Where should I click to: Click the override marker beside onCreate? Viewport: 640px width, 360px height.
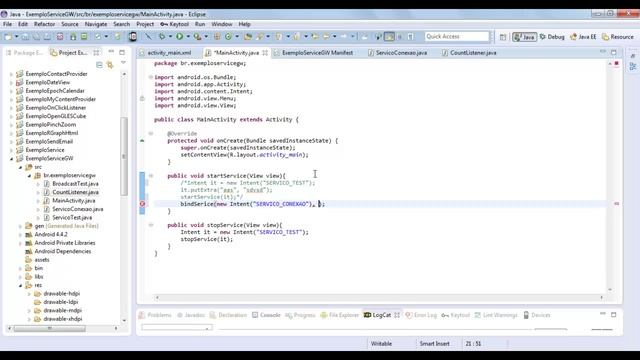(142, 140)
